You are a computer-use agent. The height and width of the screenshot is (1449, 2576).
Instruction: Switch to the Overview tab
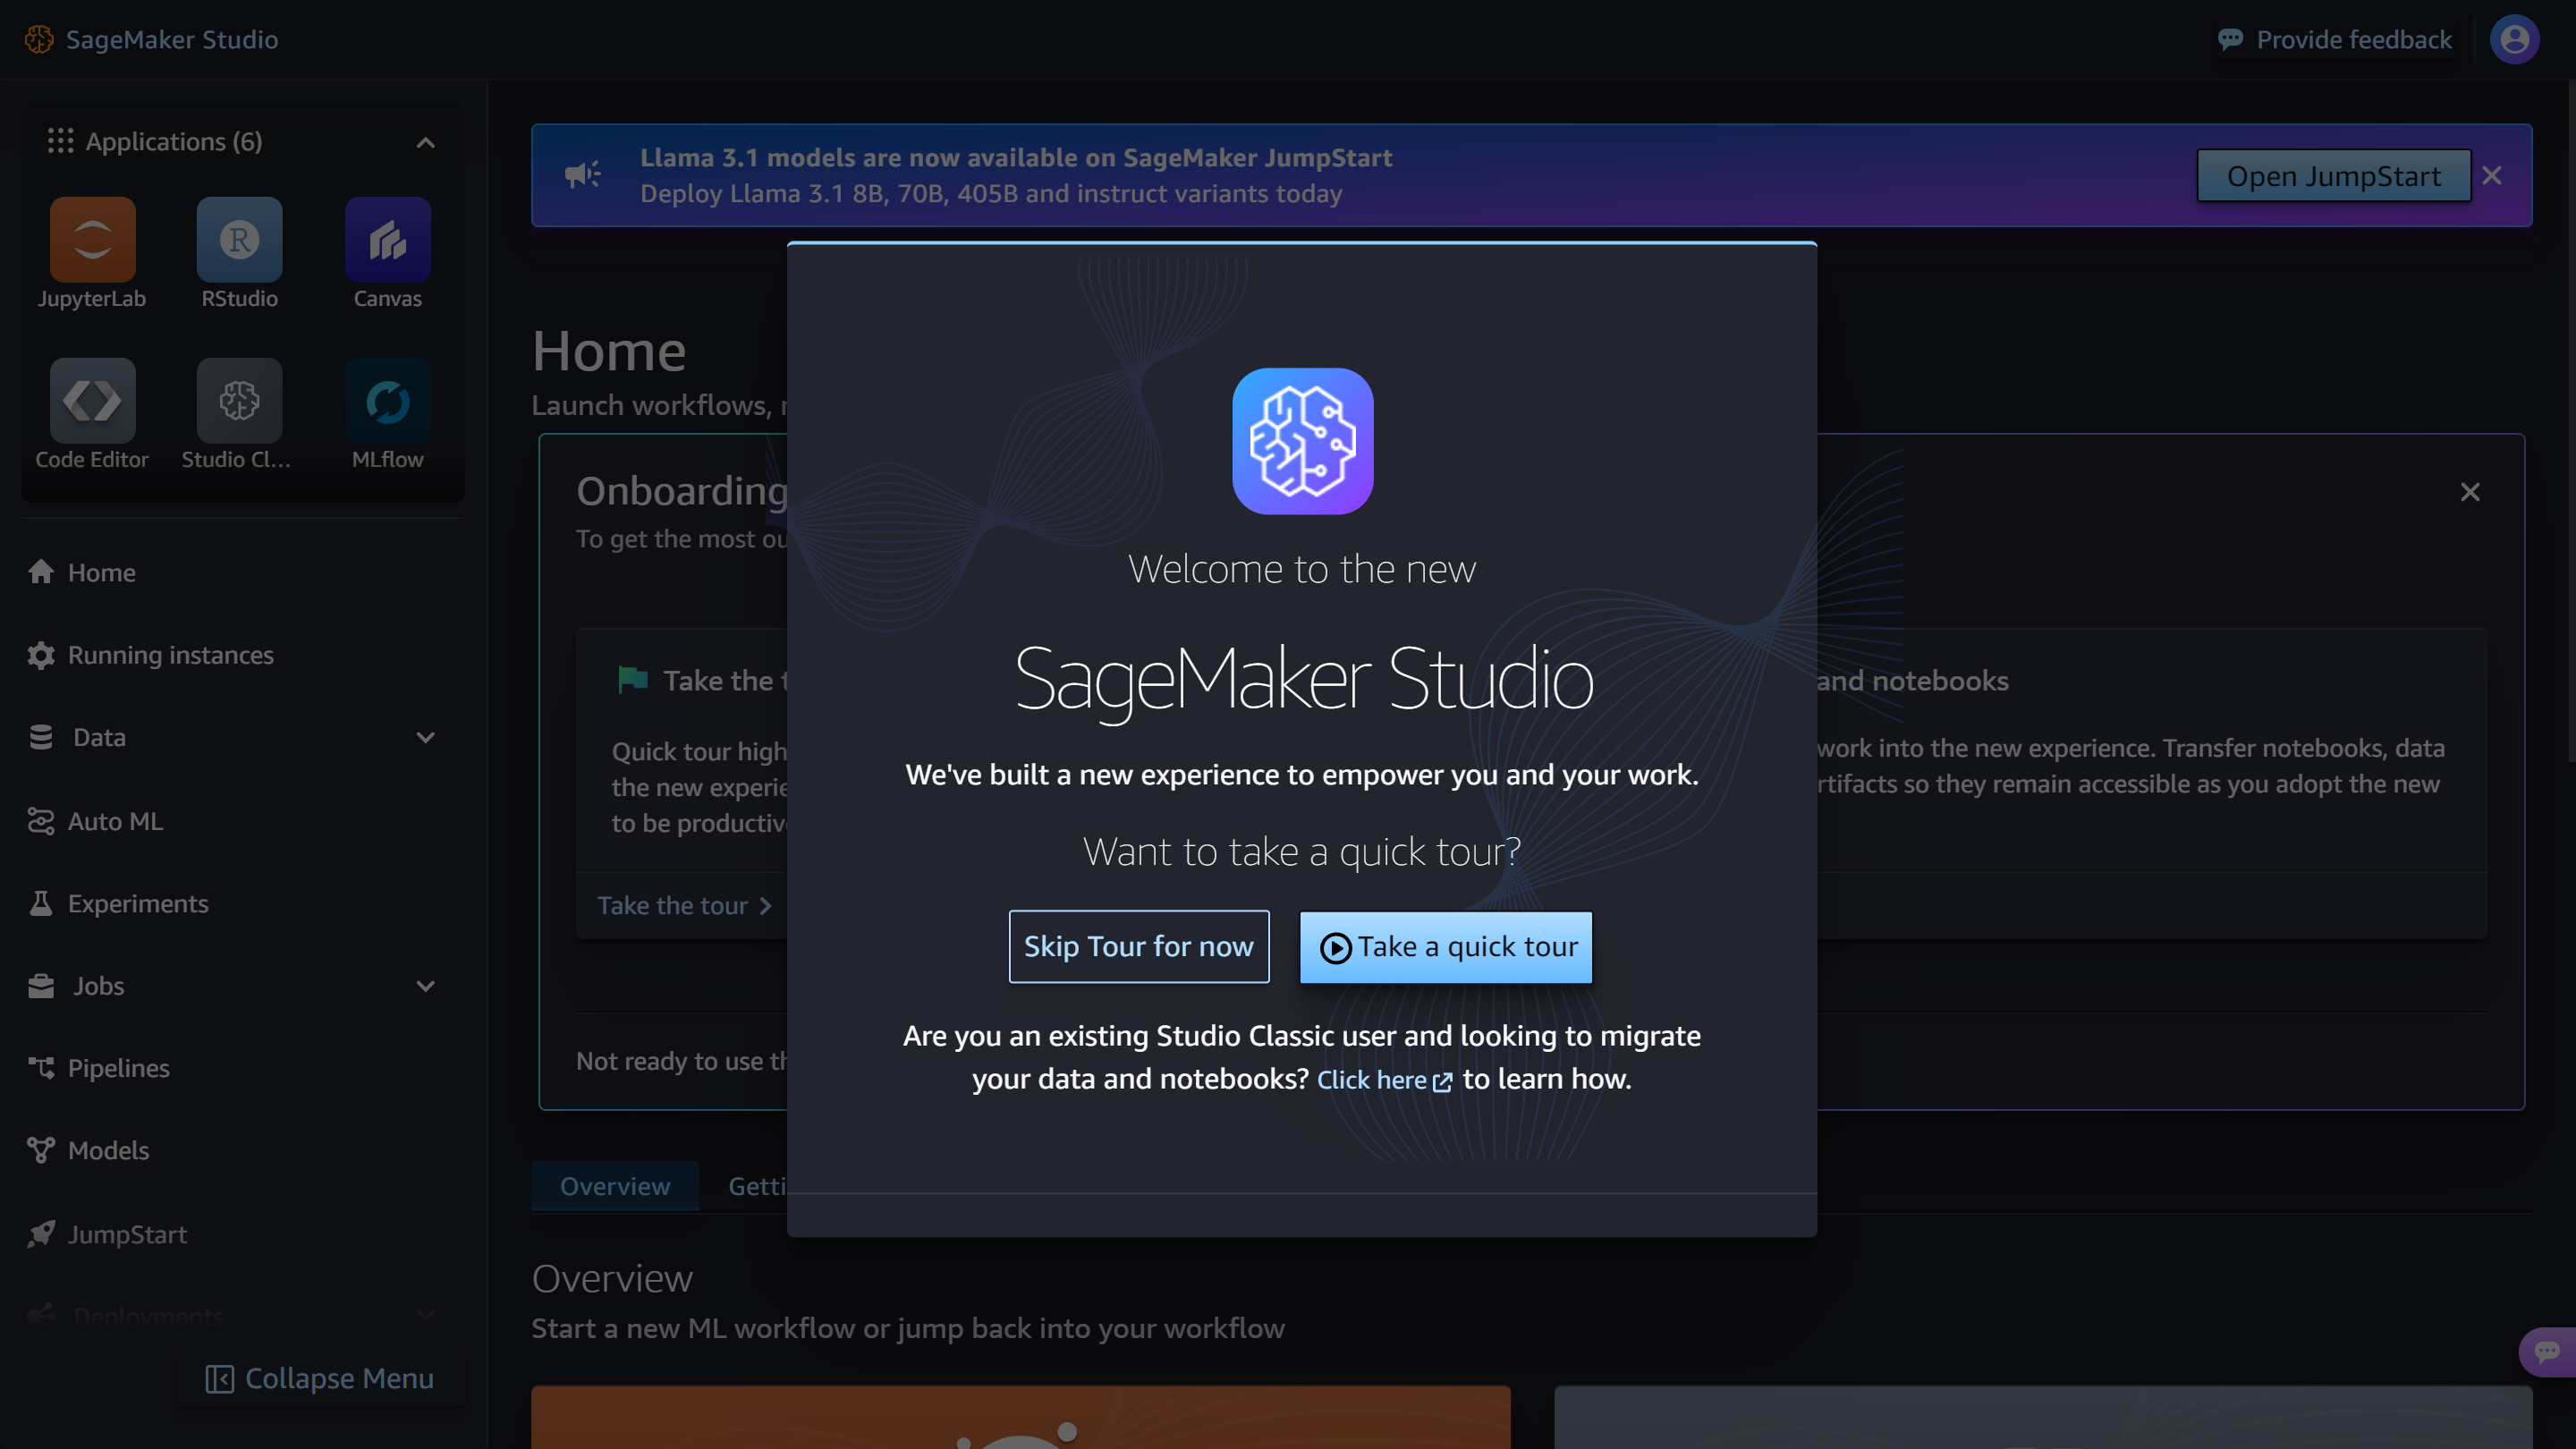pos(614,1186)
